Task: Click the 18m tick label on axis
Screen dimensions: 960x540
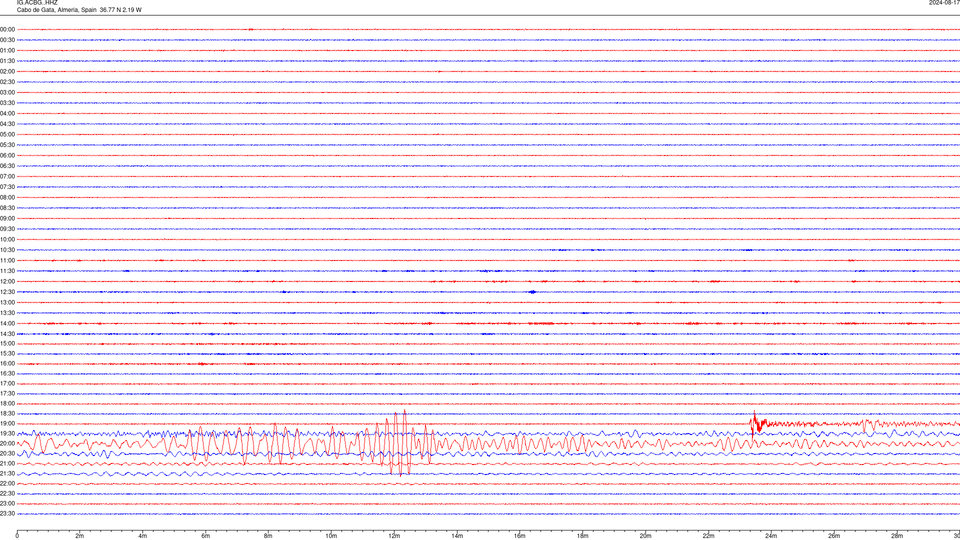Action: point(583,536)
